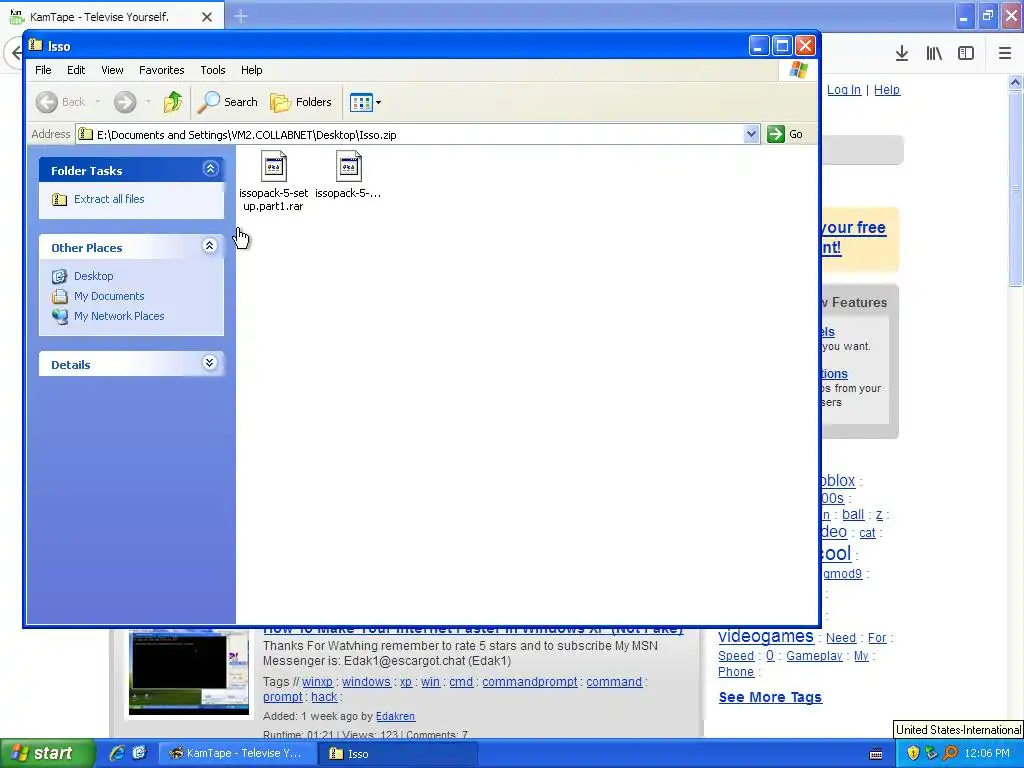Open the browser library icon
This screenshot has height=768, width=1024.
click(934, 54)
